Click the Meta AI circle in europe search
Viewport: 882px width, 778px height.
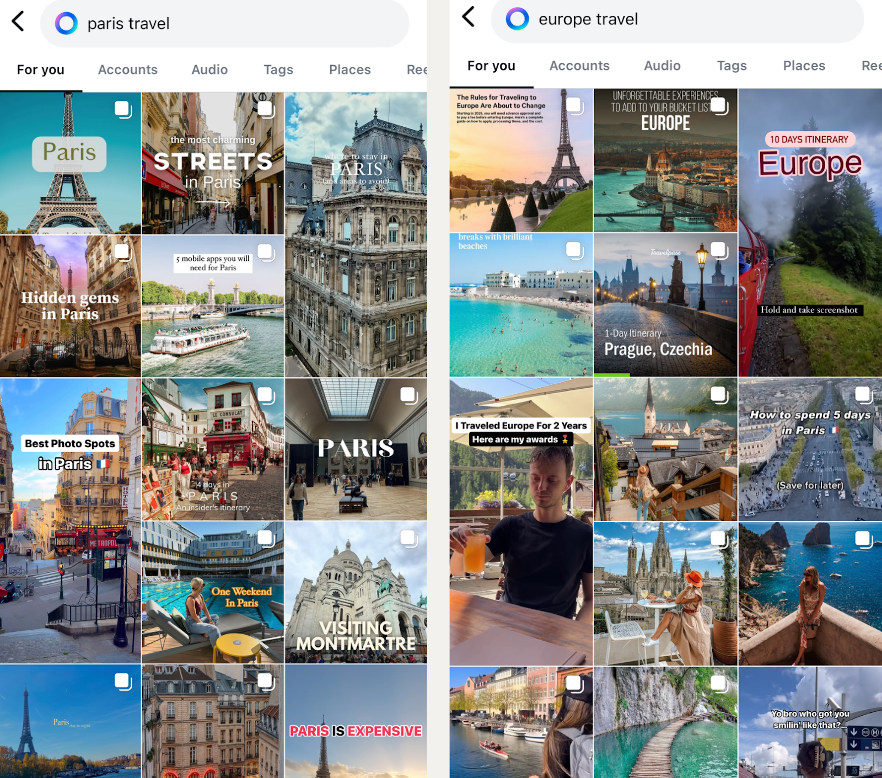(x=517, y=19)
